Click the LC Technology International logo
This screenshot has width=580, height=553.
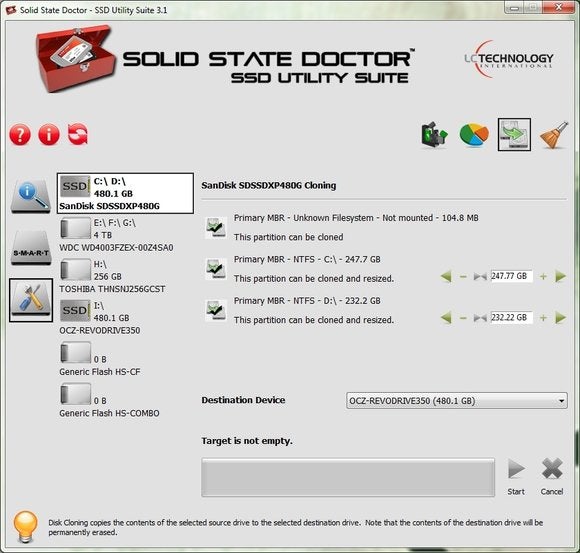click(x=509, y=59)
